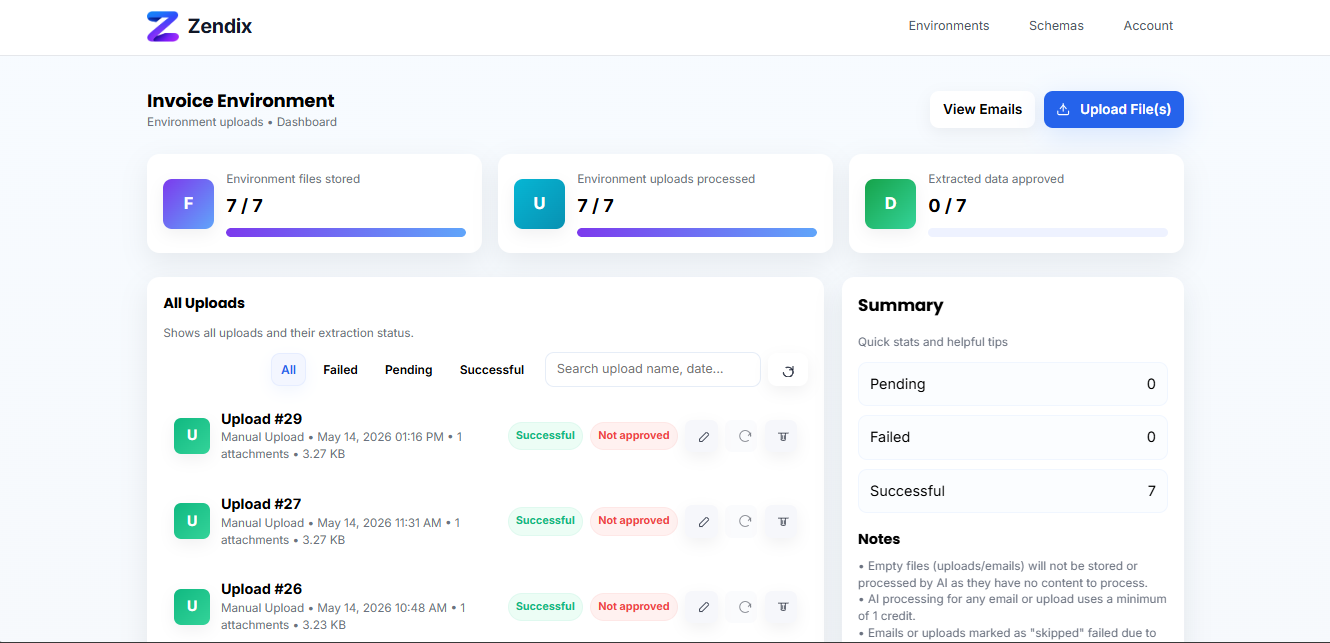
Task: Click the Not approved badge on Upload #29
Action: point(634,436)
